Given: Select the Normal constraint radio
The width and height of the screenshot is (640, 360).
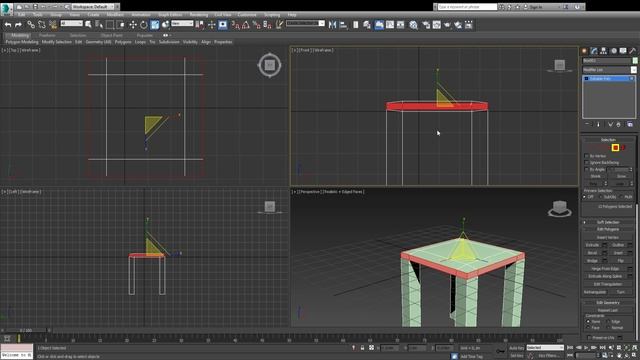Looking at the screenshot, I should click(x=608, y=327).
